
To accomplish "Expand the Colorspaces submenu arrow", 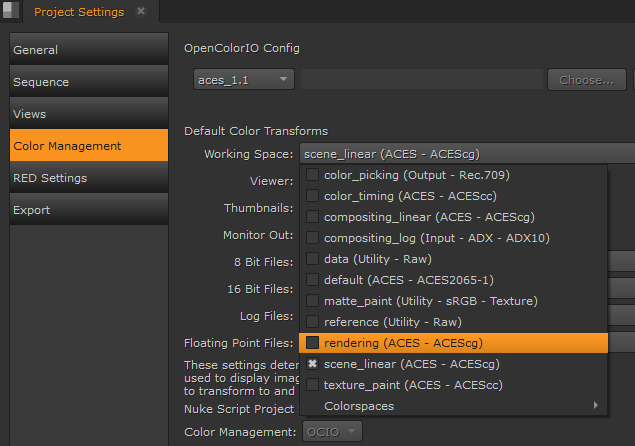I will [x=597, y=406].
